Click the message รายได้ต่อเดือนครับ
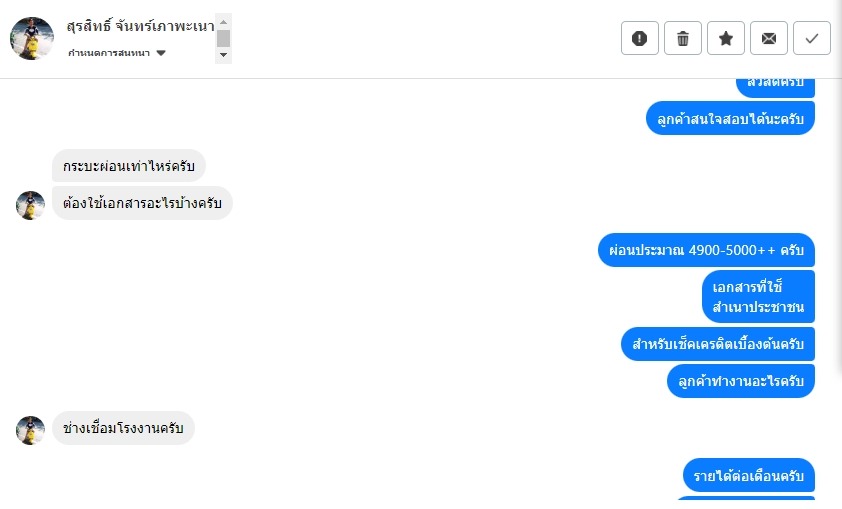842x509 pixels. 749,474
